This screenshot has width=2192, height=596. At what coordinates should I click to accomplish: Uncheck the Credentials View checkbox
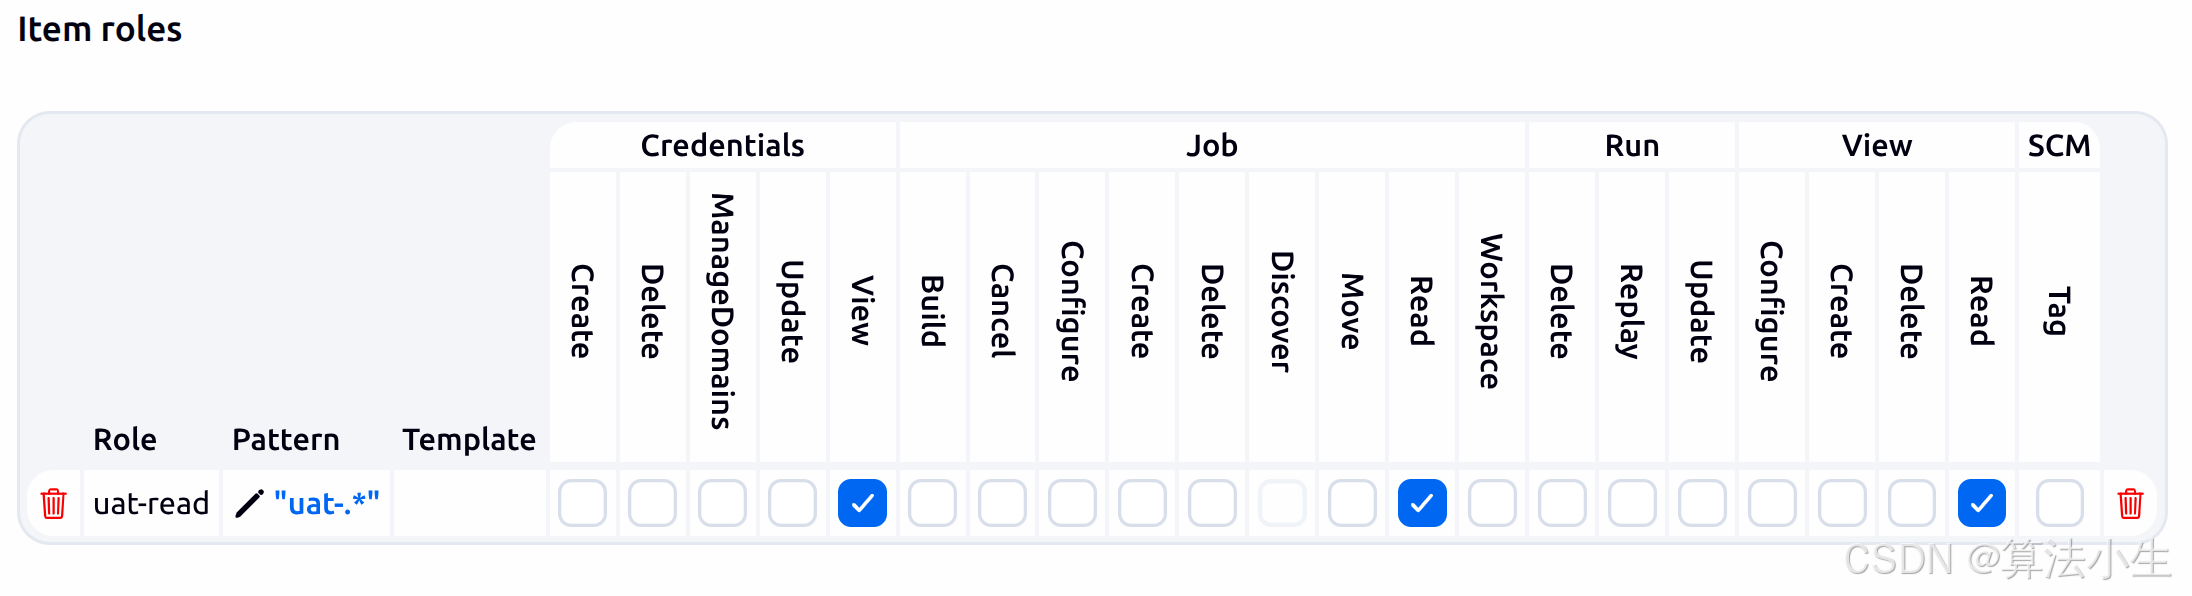click(862, 503)
